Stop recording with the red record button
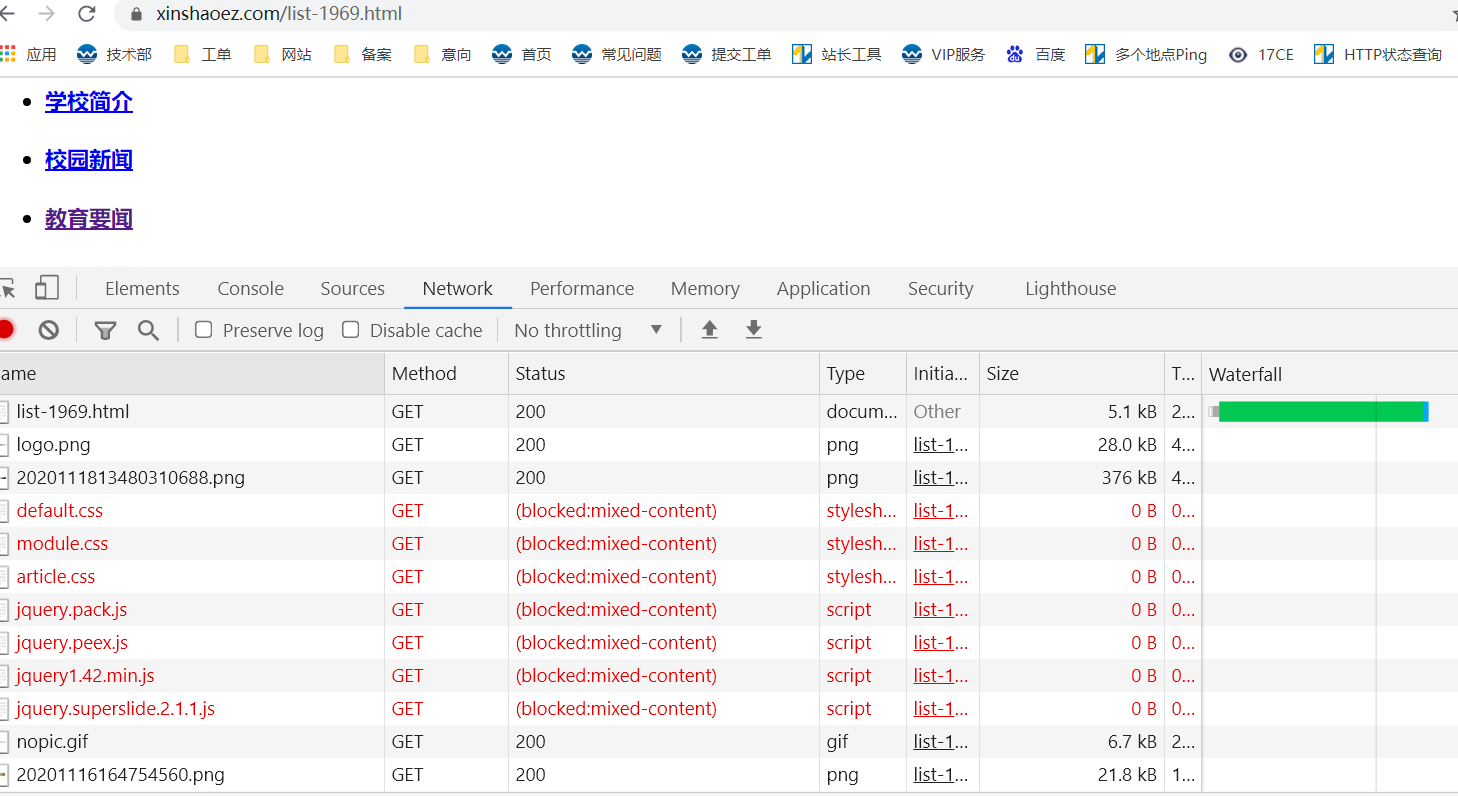Viewport: 1458px width, 796px height. (x=6, y=330)
